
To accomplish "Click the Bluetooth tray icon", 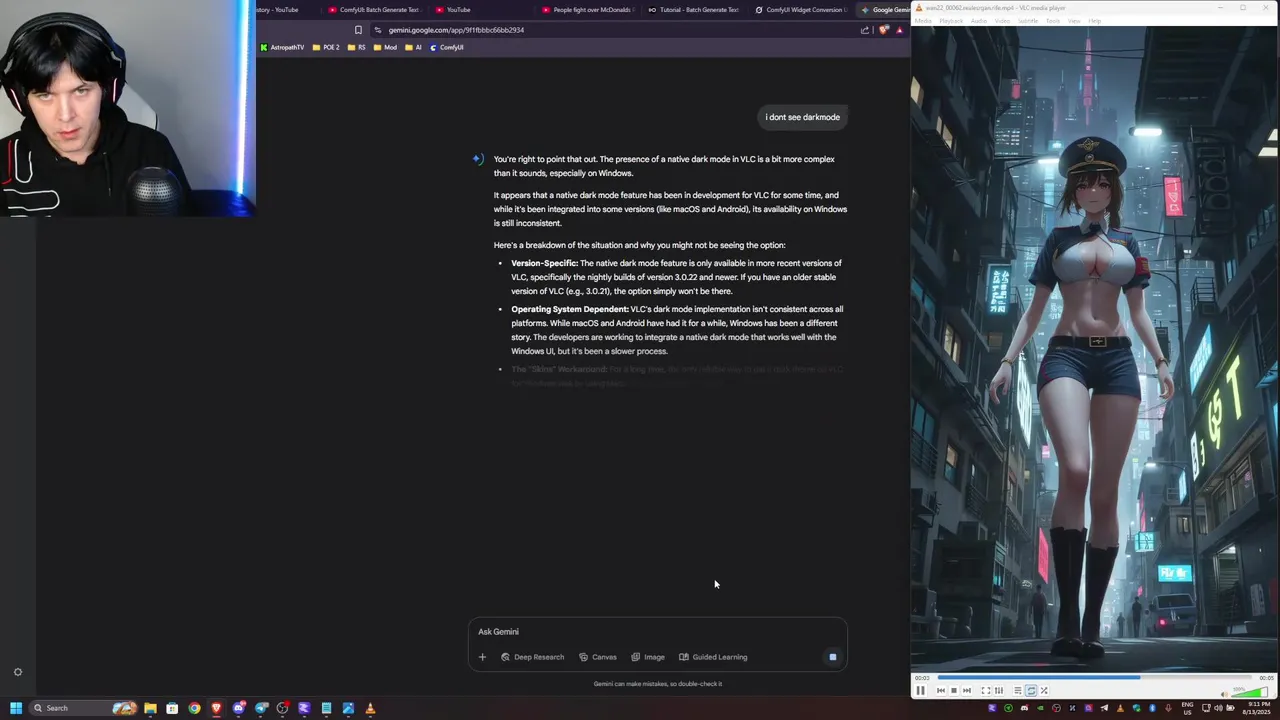I will tap(1152, 708).
